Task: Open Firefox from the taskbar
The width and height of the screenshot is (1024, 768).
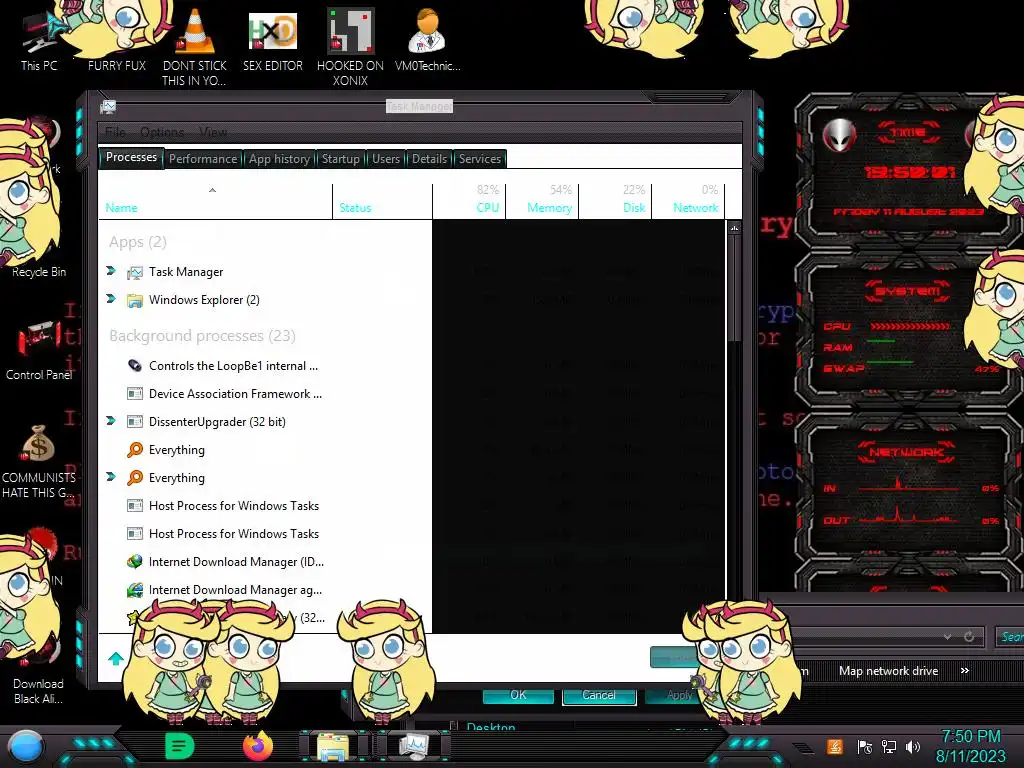Action: coord(258,746)
